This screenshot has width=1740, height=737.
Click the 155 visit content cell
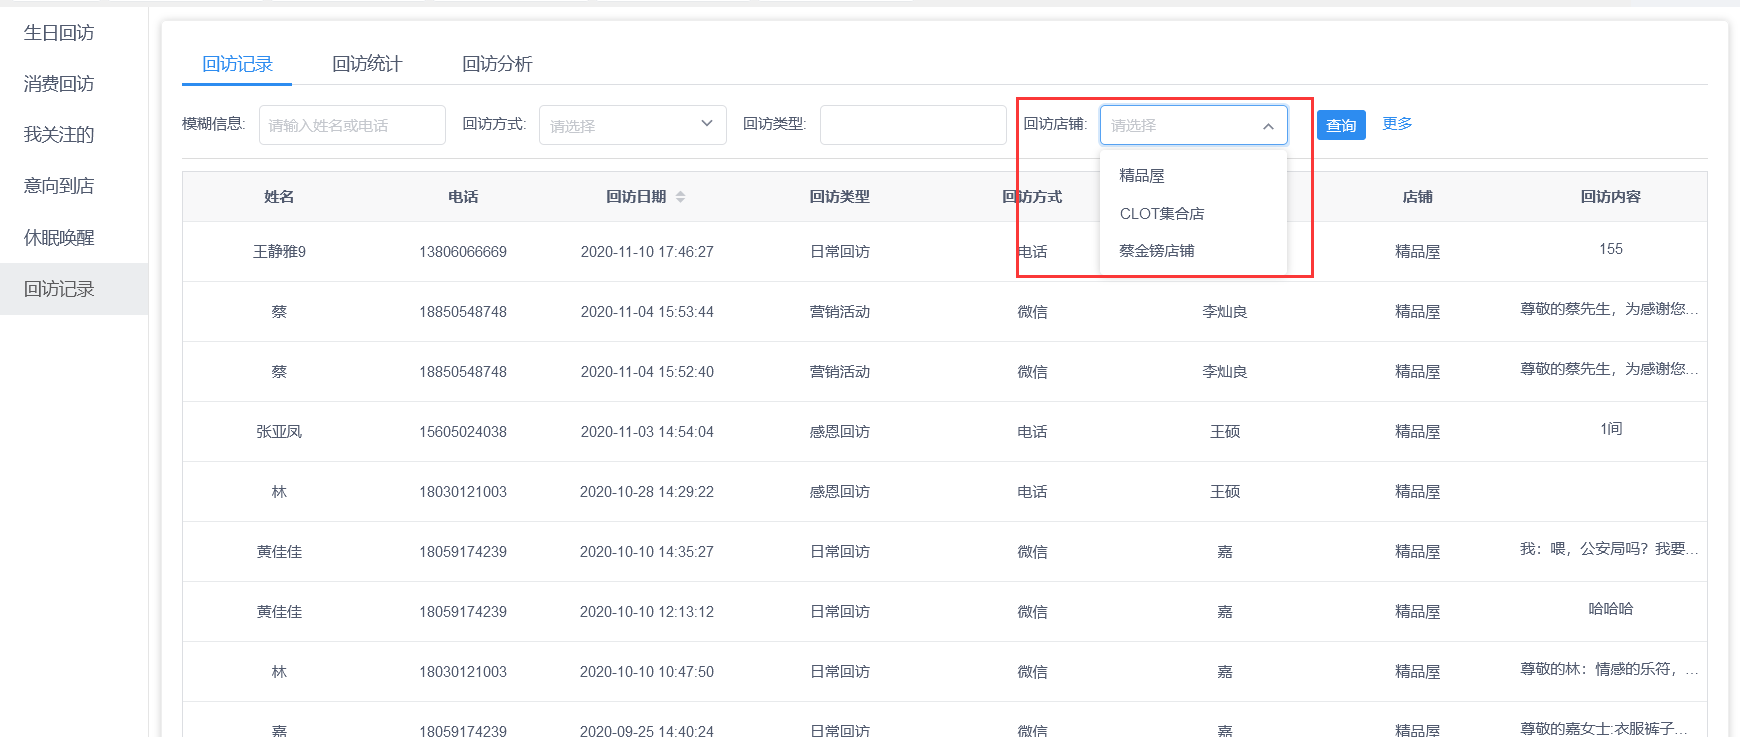click(1611, 249)
